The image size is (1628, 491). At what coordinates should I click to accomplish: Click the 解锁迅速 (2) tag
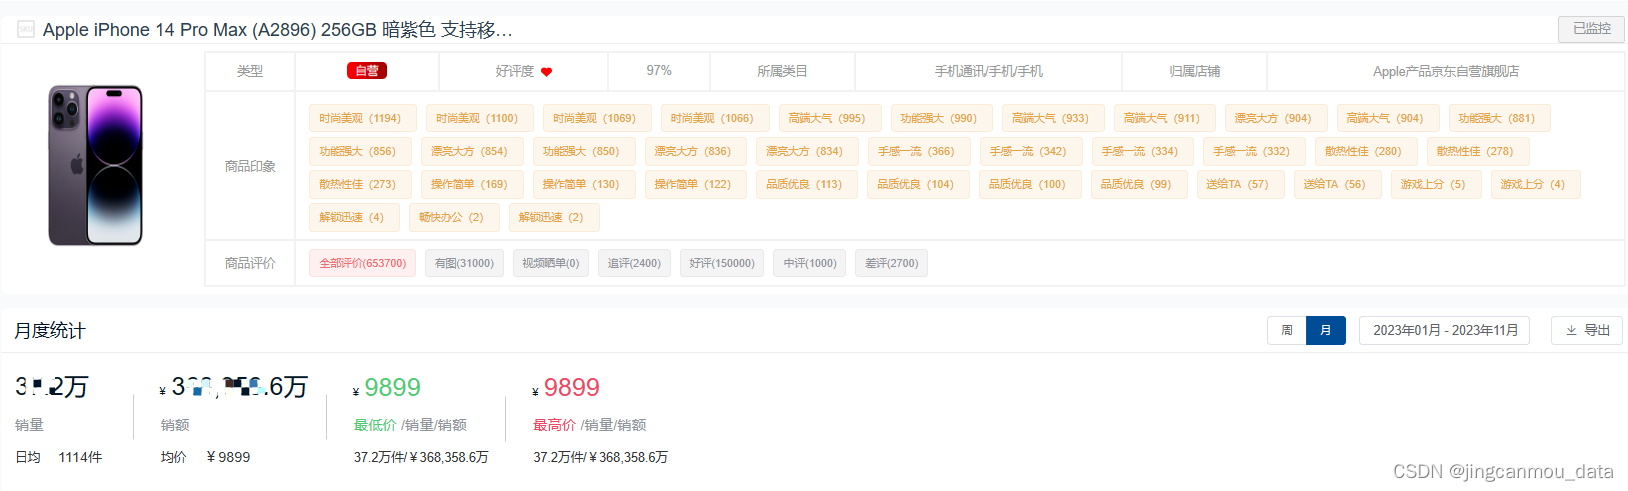pos(554,217)
